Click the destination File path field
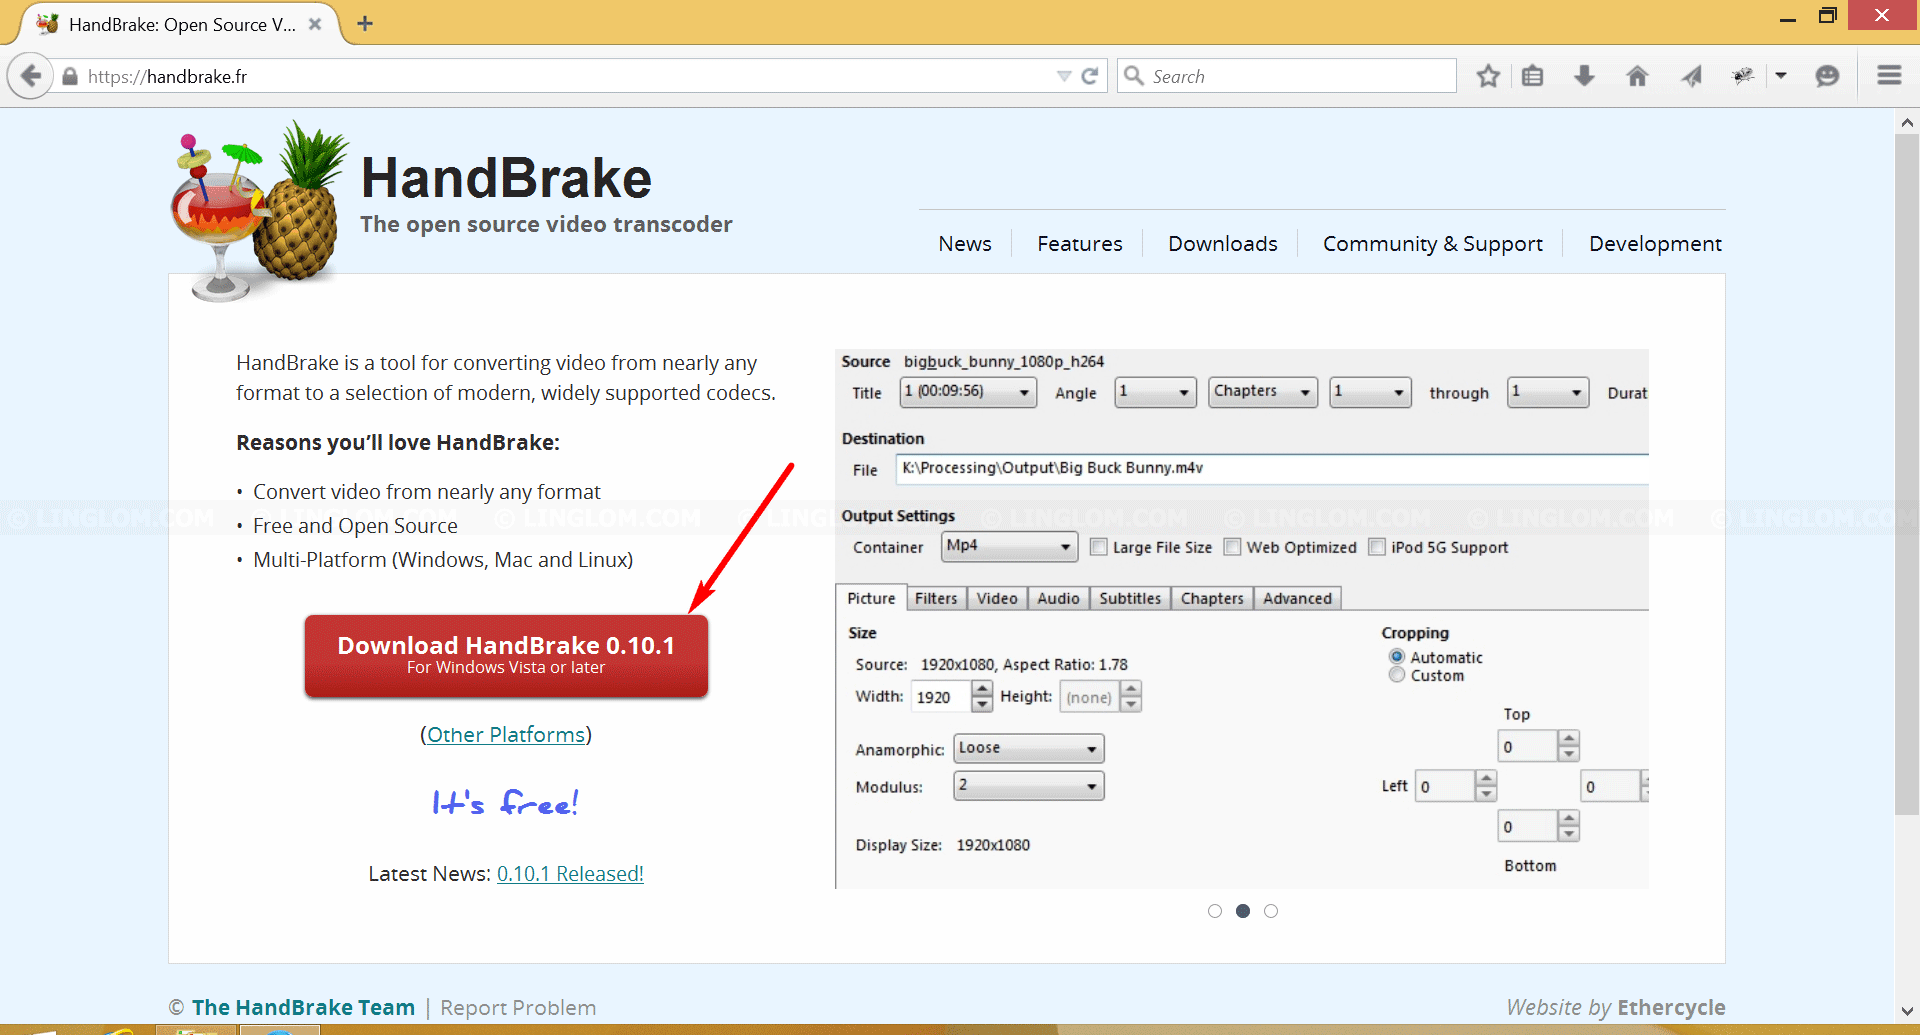1920x1035 pixels. coord(1272,468)
